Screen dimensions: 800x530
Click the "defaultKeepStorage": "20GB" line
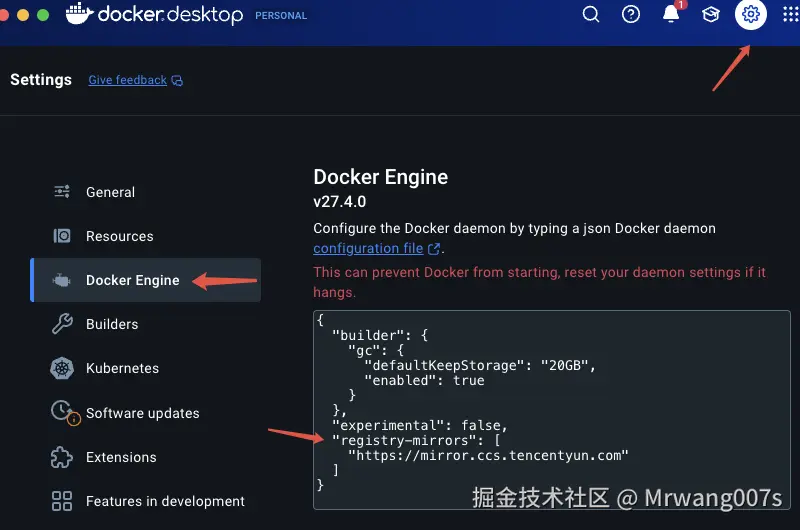click(480, 365)
